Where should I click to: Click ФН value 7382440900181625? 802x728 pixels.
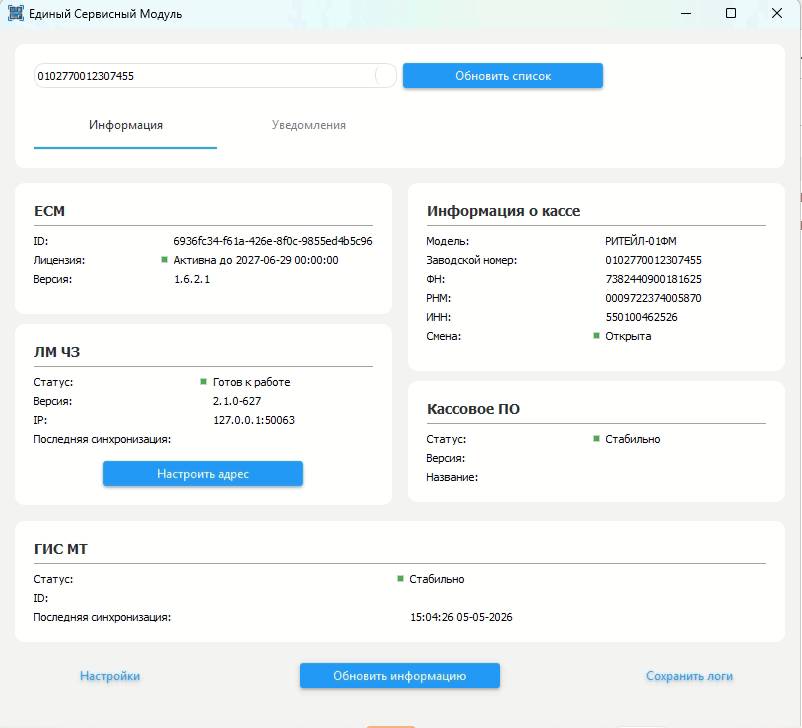tap(653, 279)
